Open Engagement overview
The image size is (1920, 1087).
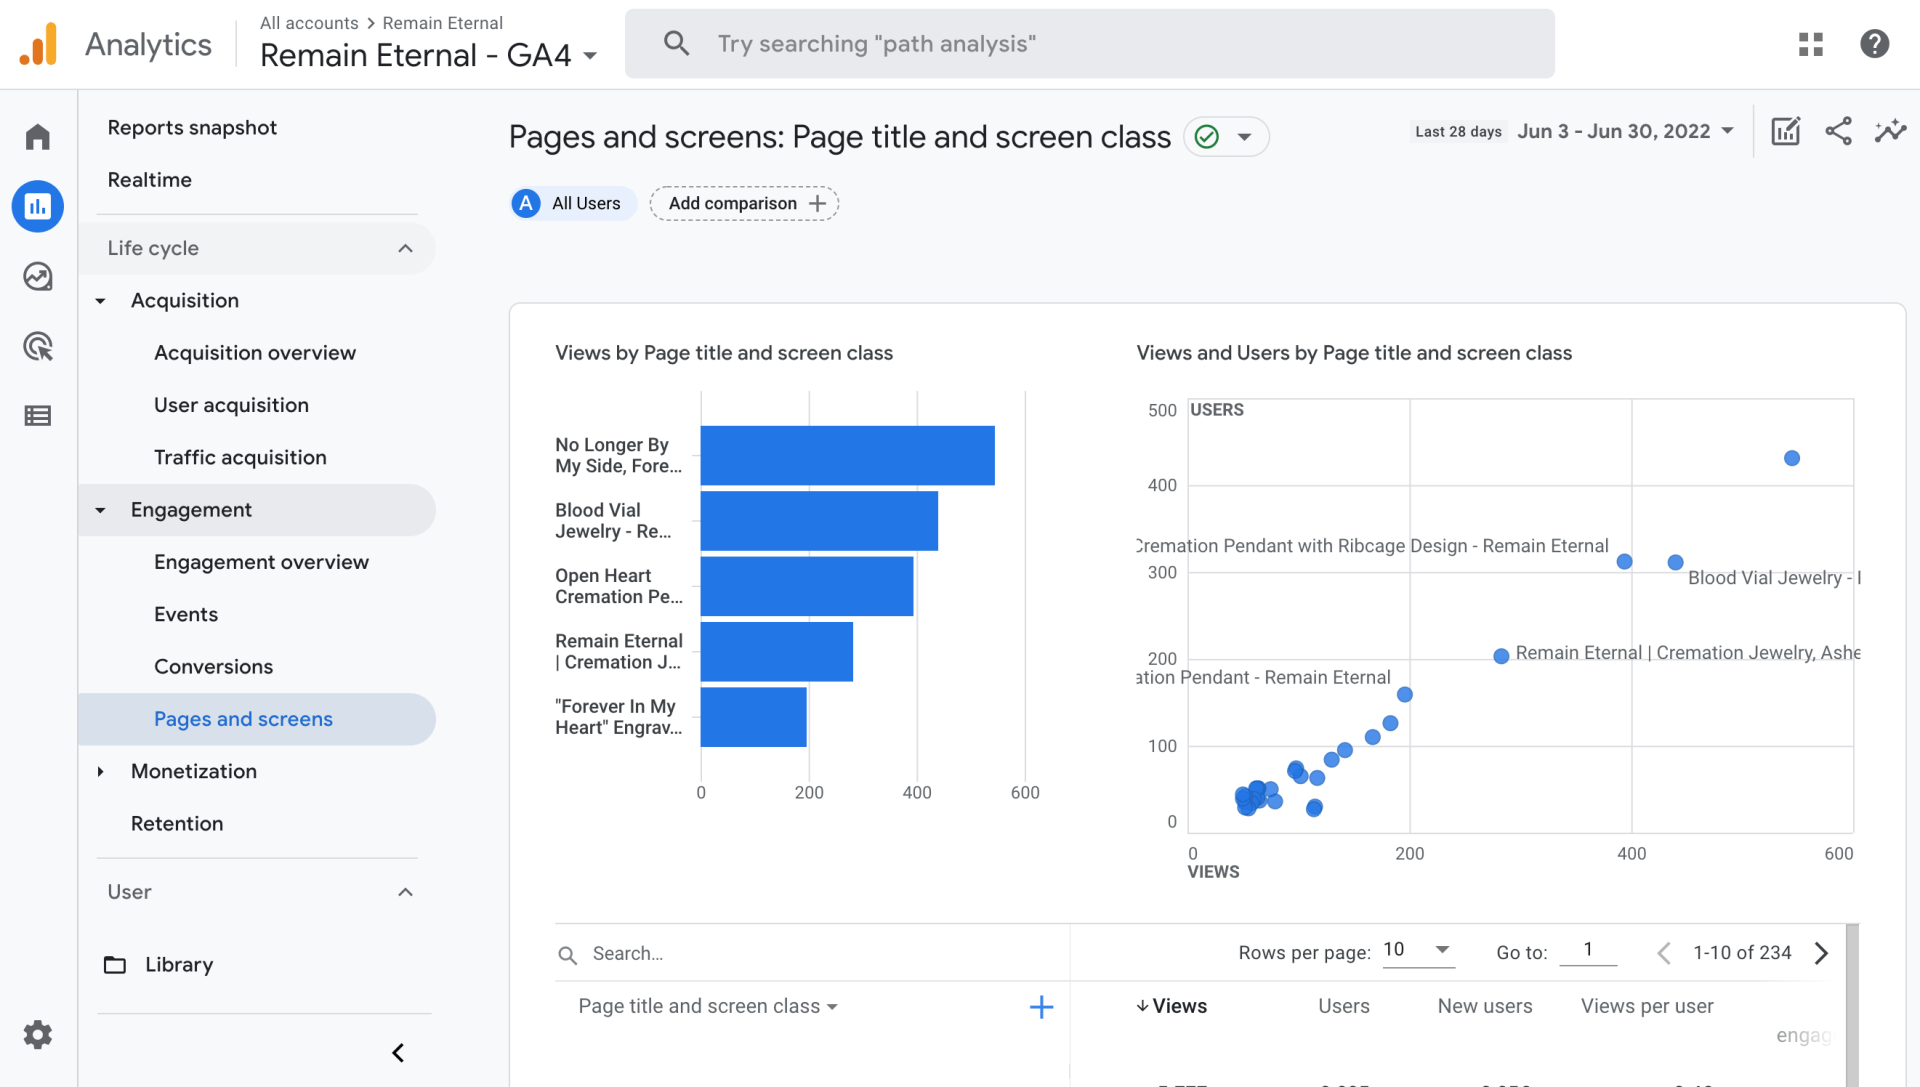(261, 562)
